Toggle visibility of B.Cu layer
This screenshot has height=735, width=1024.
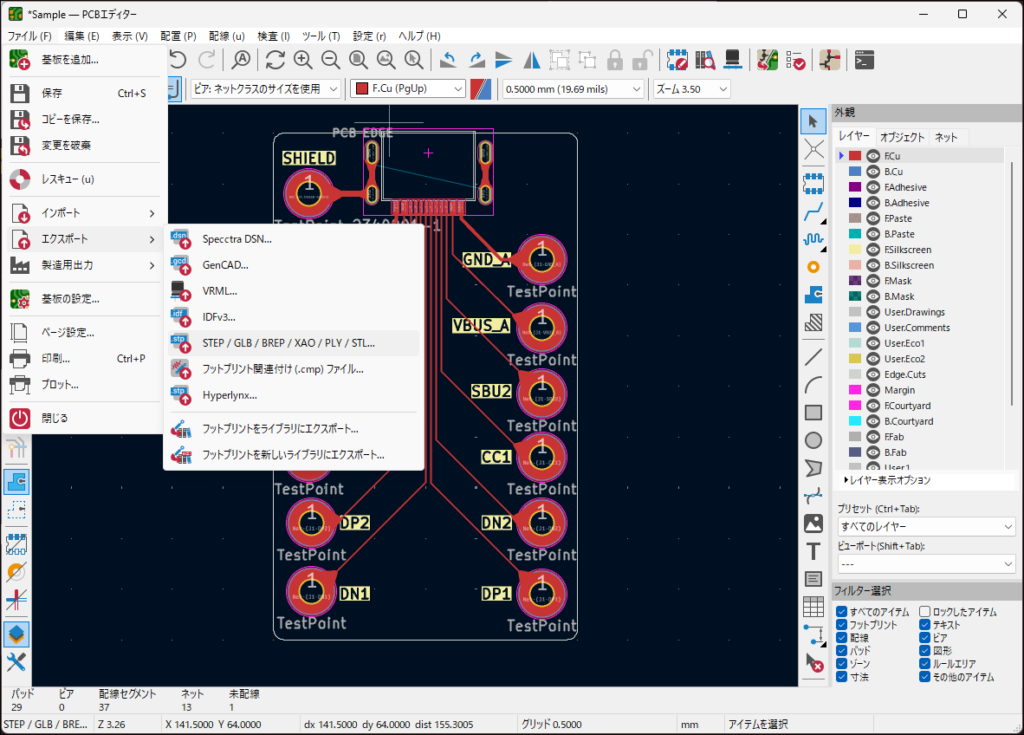click(x=873, y=172)
